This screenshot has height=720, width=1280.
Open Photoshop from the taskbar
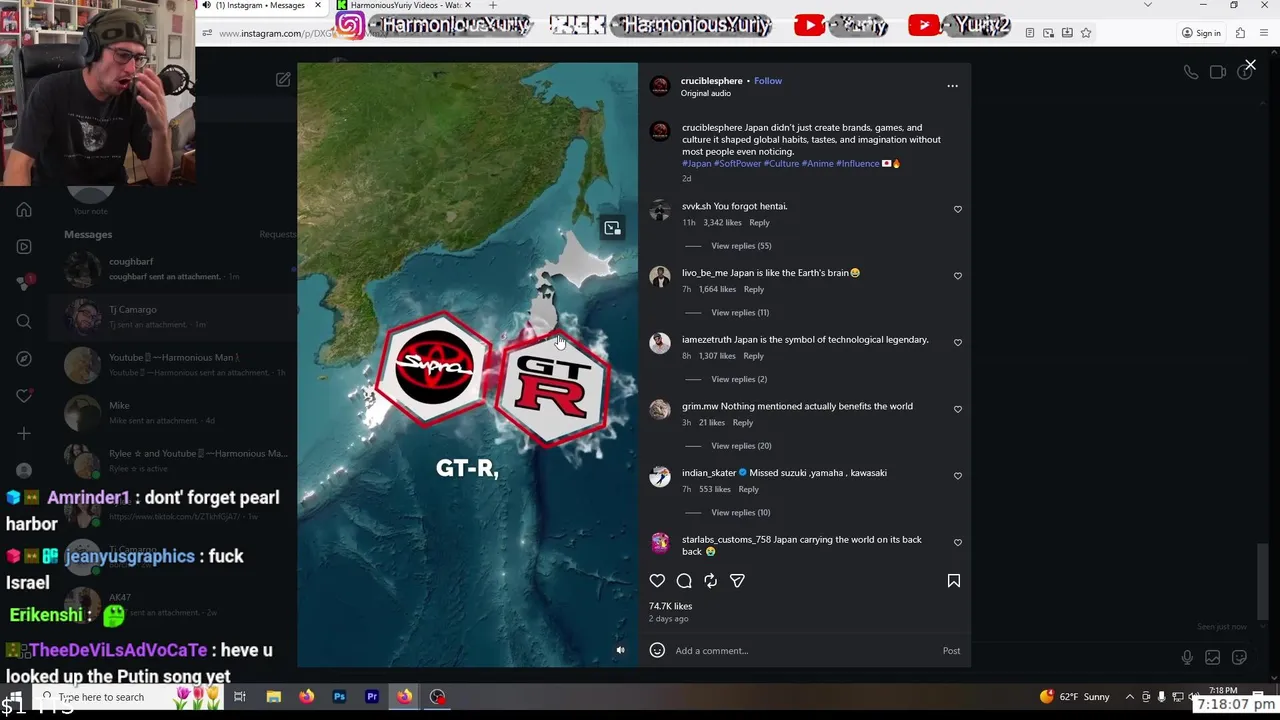[x=339, y=697]
